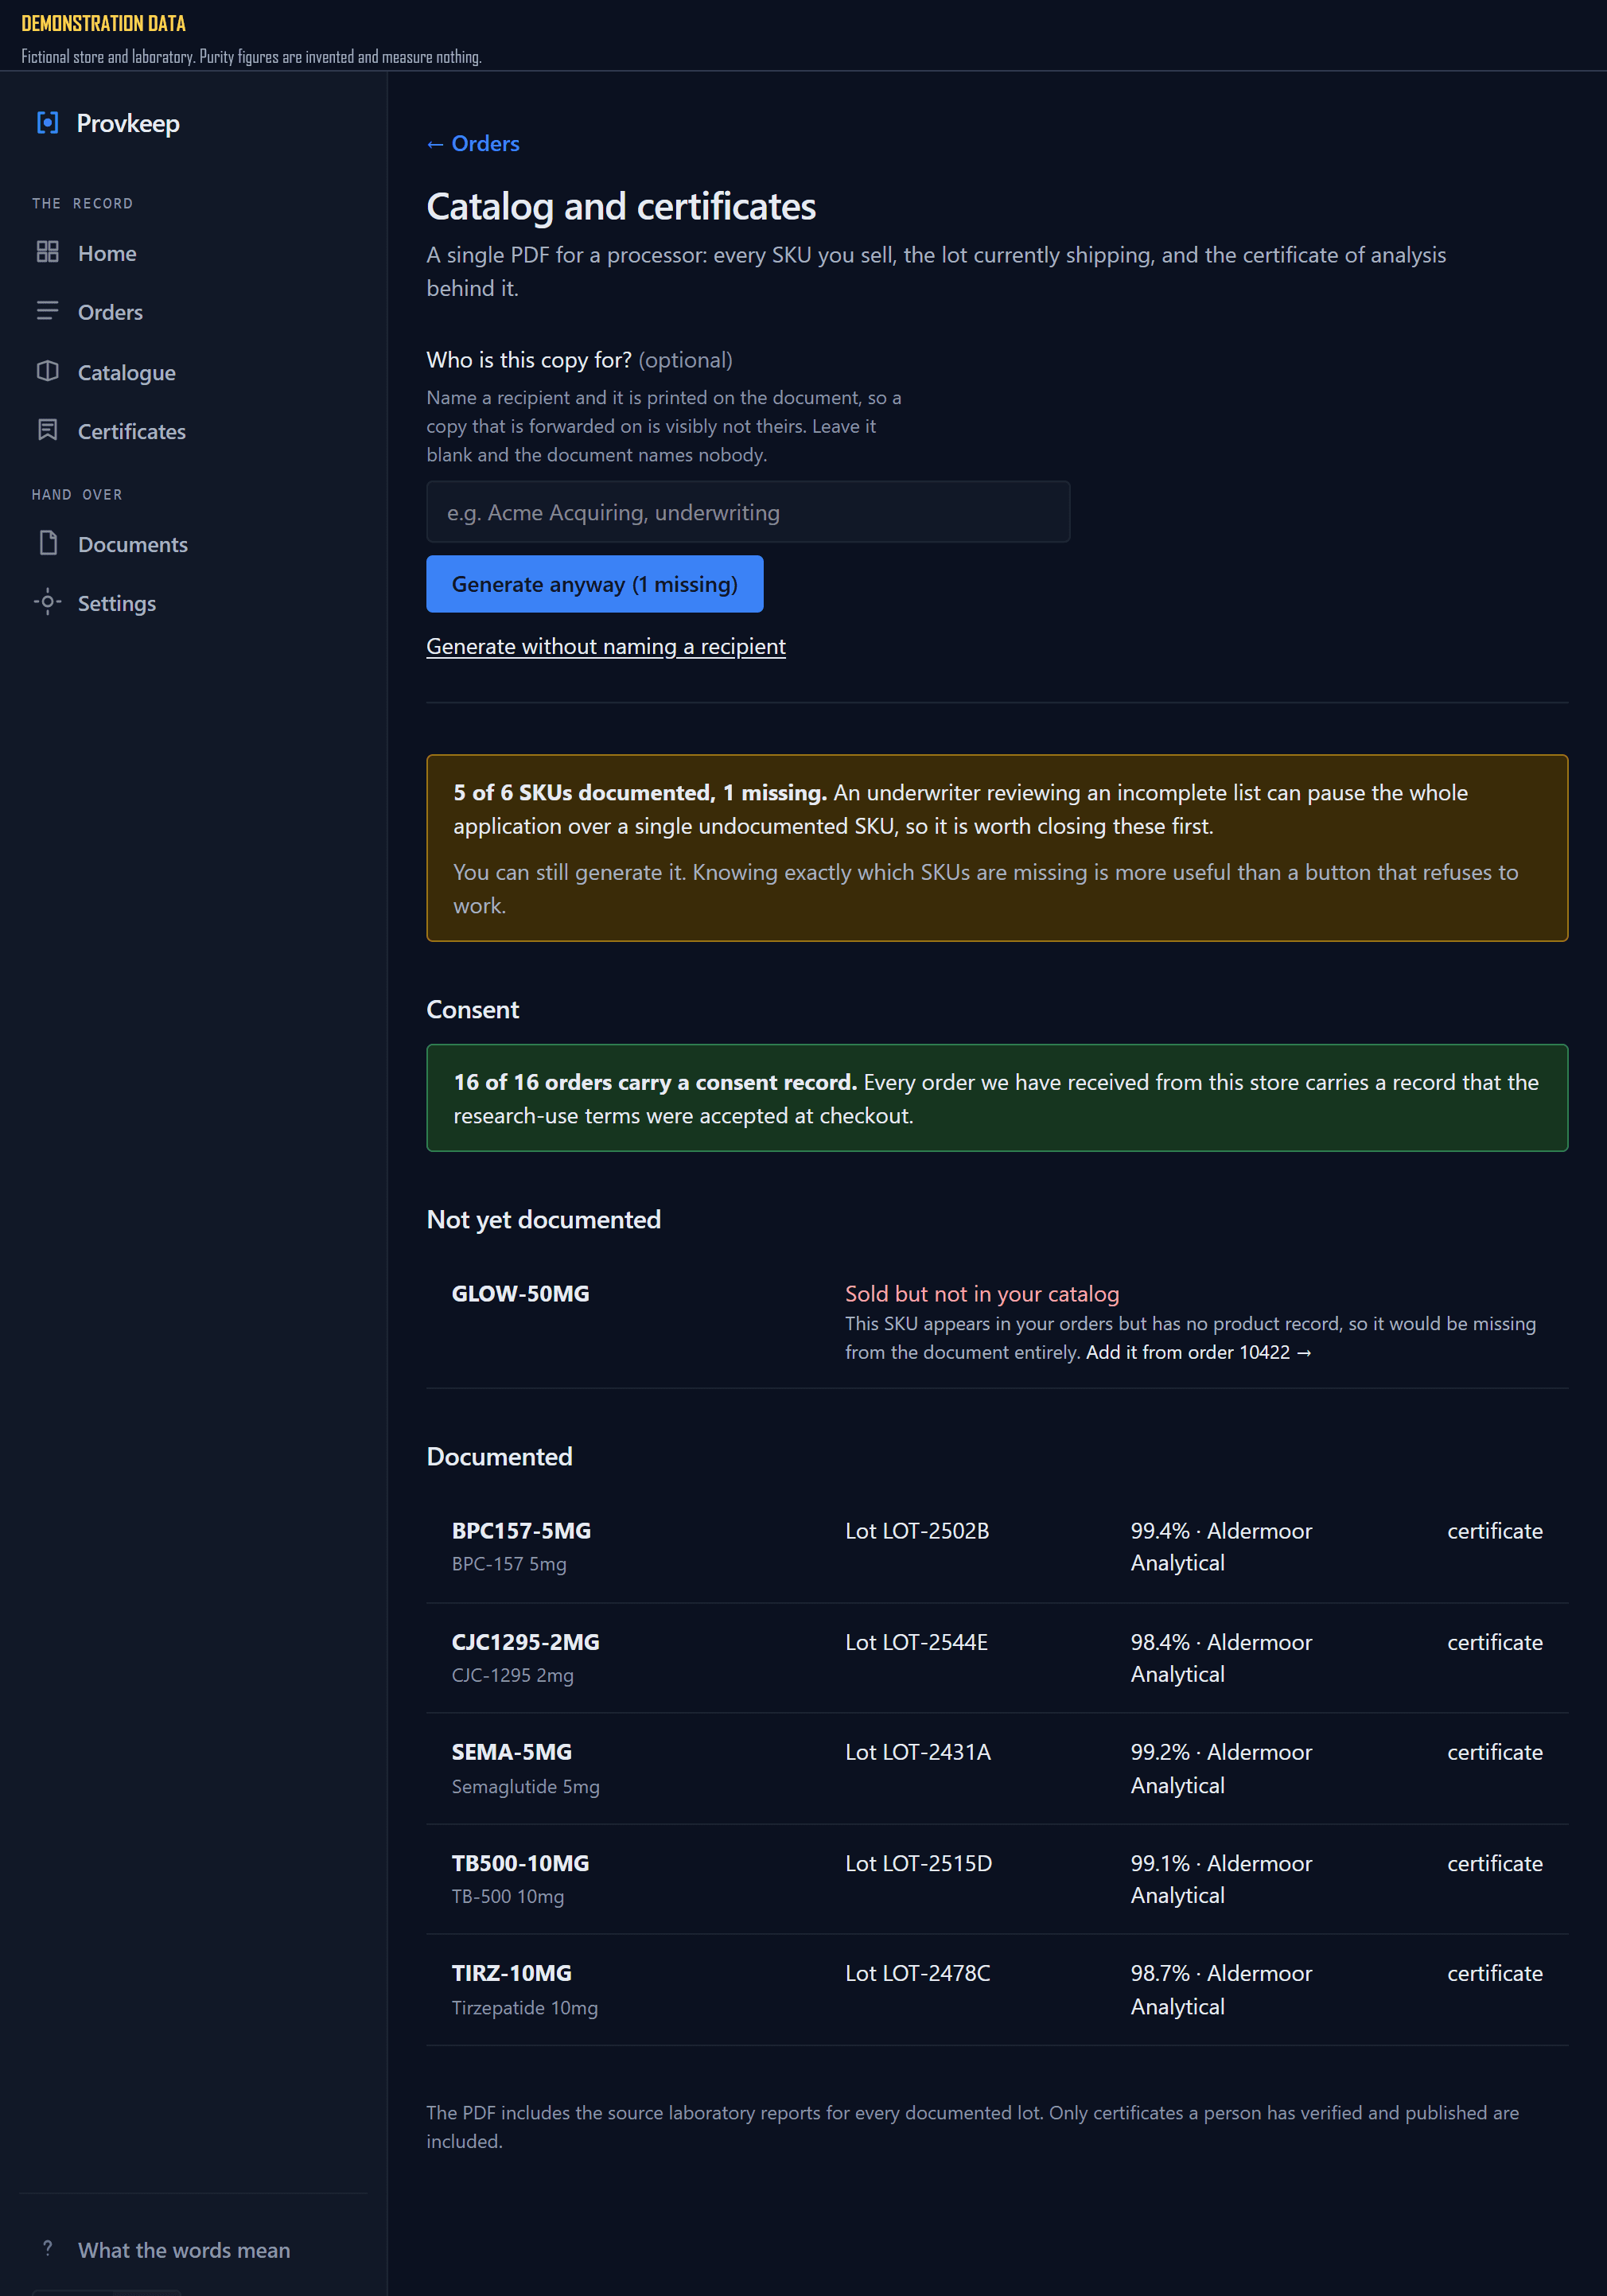Click the Provkeep logo icon
This screenshot has height=2296, width=1607.
47,122
